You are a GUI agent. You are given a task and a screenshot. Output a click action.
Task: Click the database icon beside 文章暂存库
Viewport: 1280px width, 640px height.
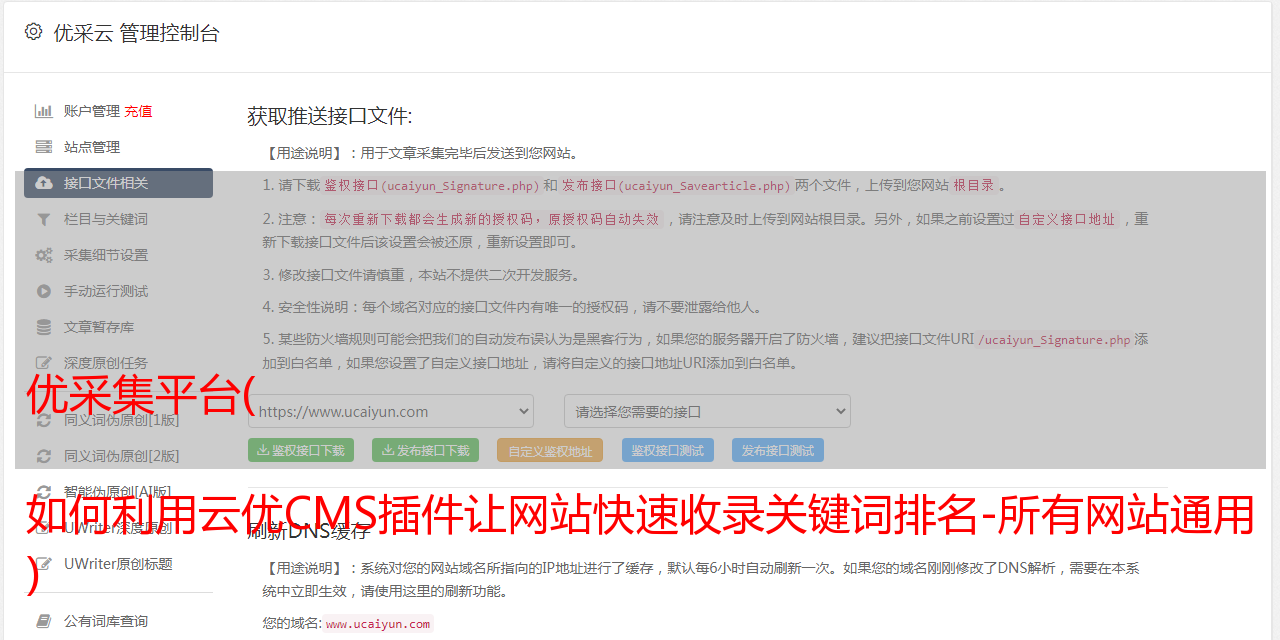click(x=44, y=327)
